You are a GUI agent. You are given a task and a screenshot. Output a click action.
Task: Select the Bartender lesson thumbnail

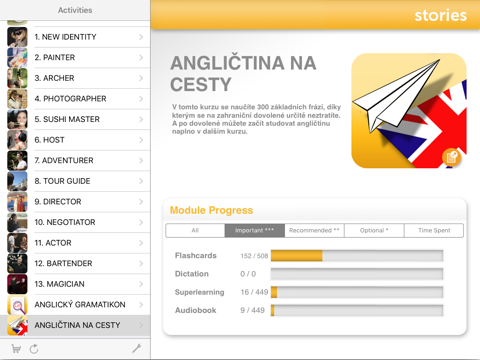click(x=17, y=263)
